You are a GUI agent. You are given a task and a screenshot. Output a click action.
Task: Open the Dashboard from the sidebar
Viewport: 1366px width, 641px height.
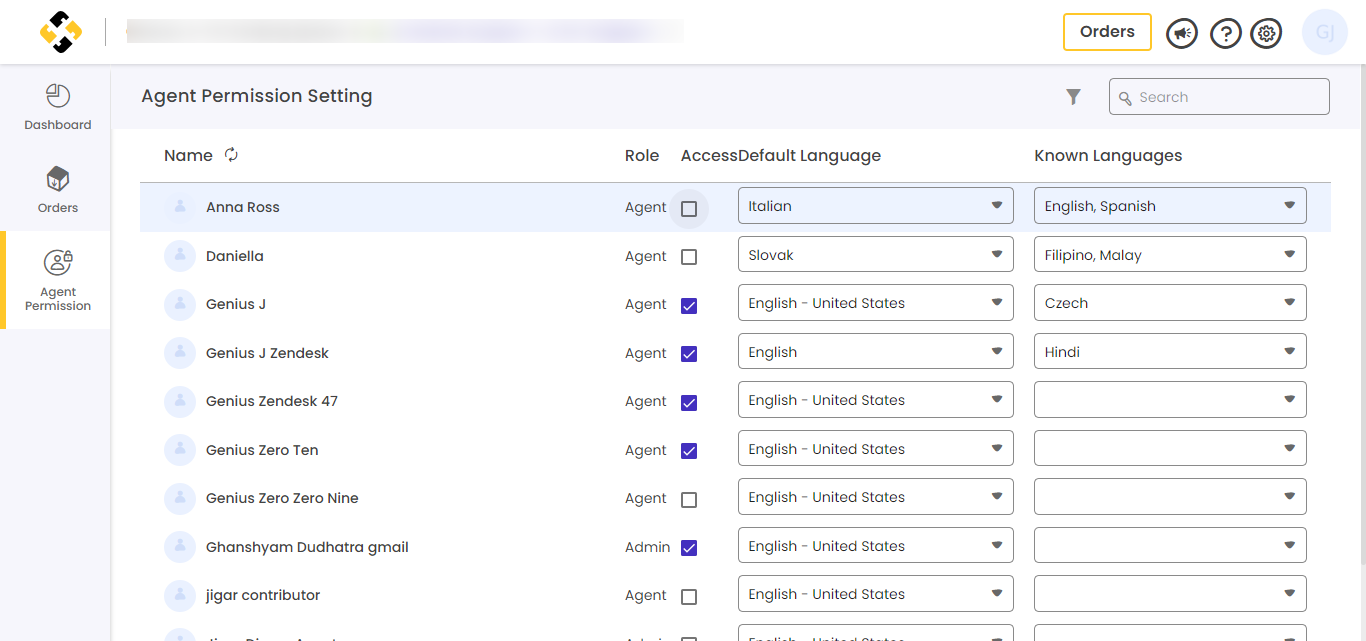tap(57, 106)
